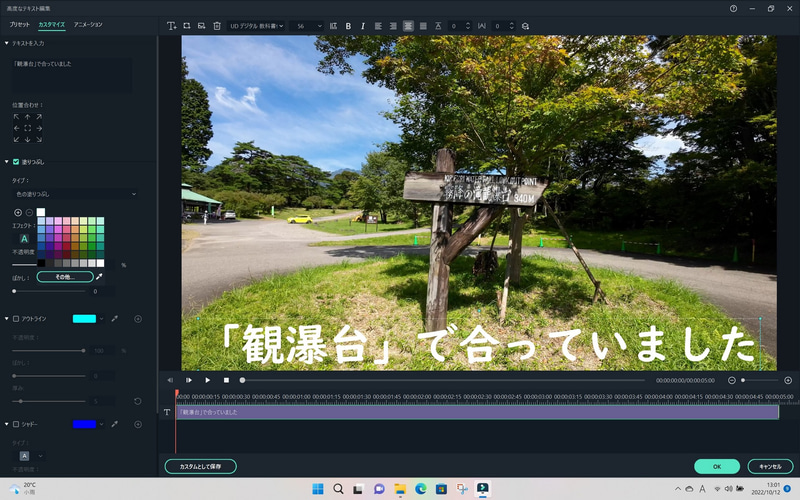Enable the アウトライン outline checkbox
This screenshot has height=500, width=800.
(x=16, y=319)
